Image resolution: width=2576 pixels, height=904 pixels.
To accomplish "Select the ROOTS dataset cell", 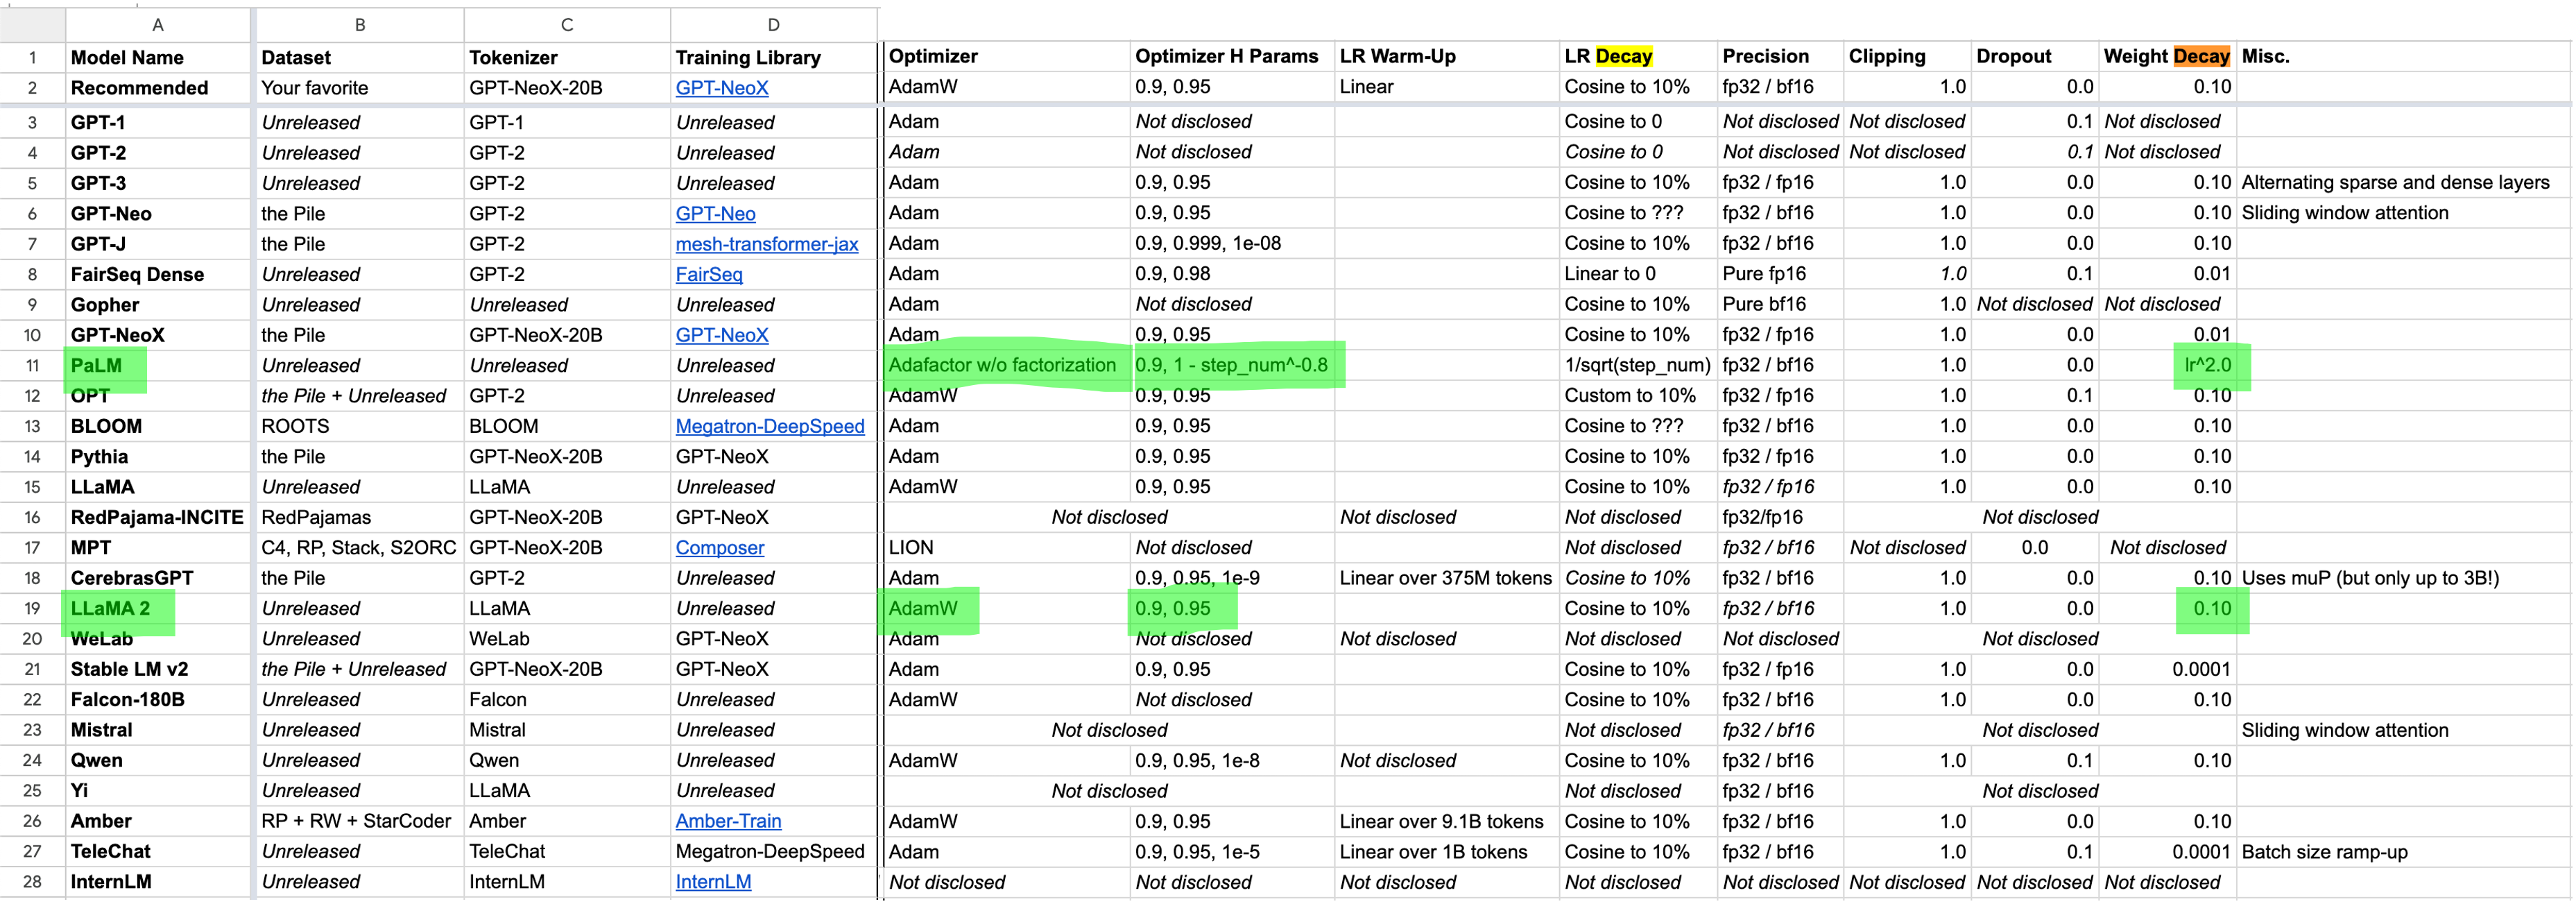I will [359, 427].
